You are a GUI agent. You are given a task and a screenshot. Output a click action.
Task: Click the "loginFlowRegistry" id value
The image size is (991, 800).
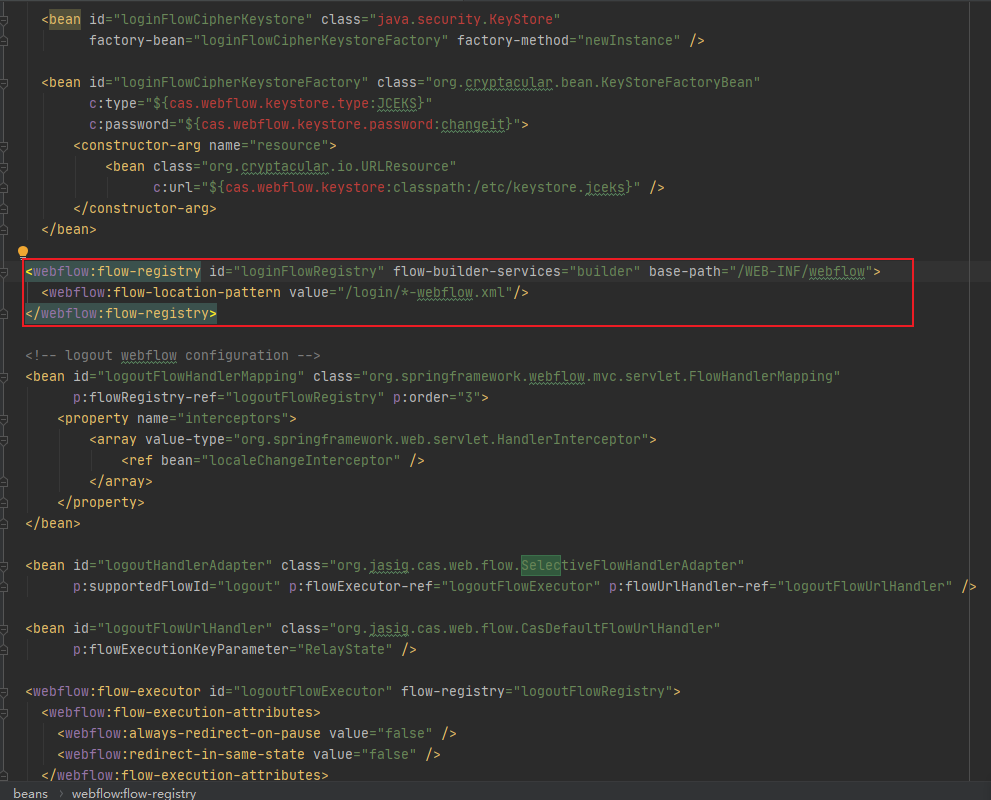[x=308, y=272]
